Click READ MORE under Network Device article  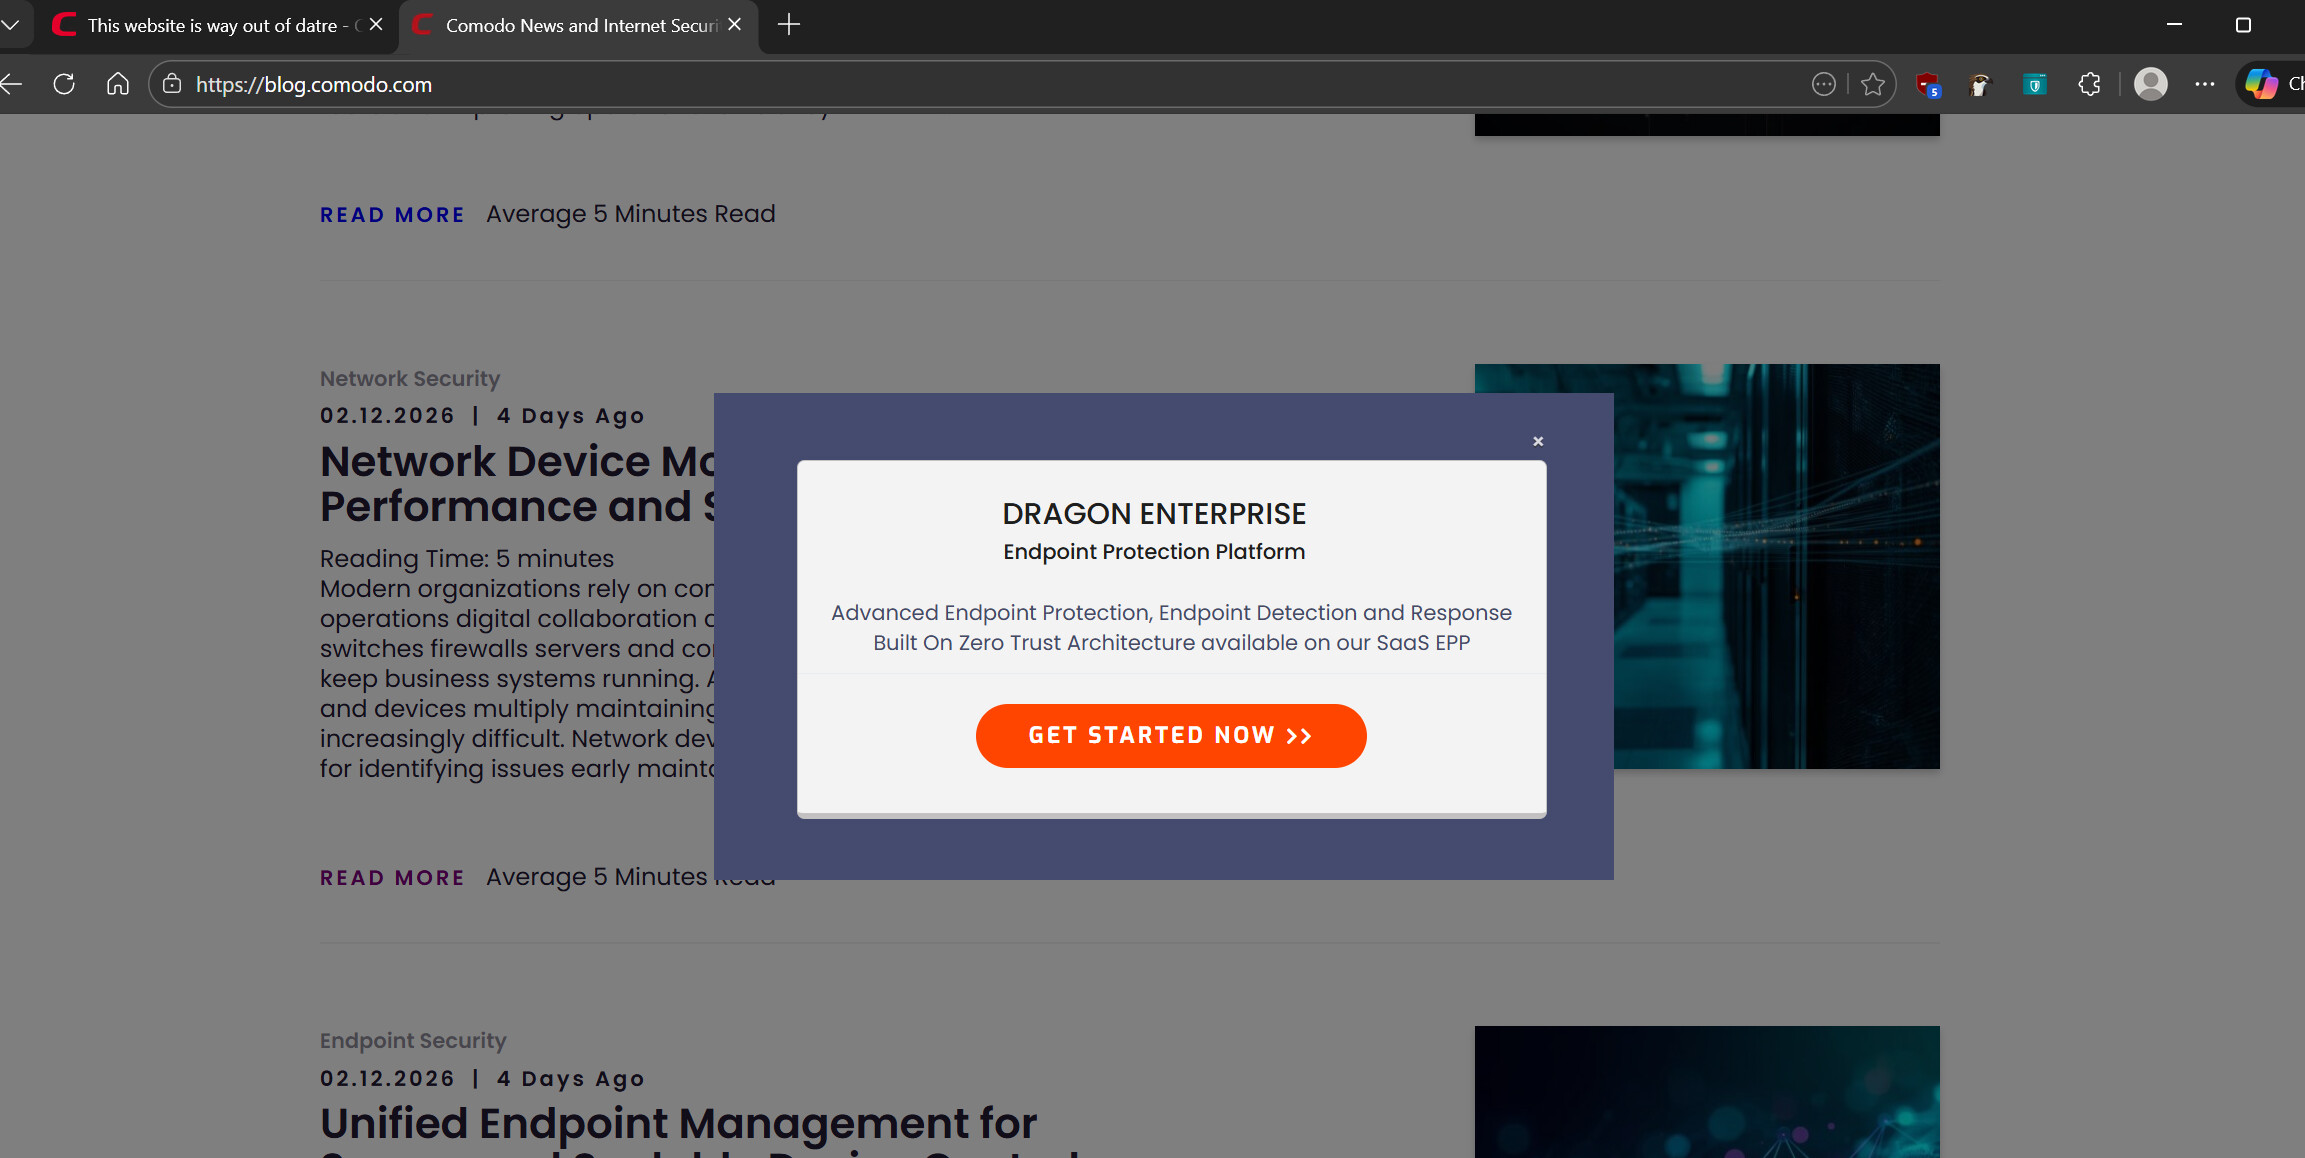tap(392, 878)
